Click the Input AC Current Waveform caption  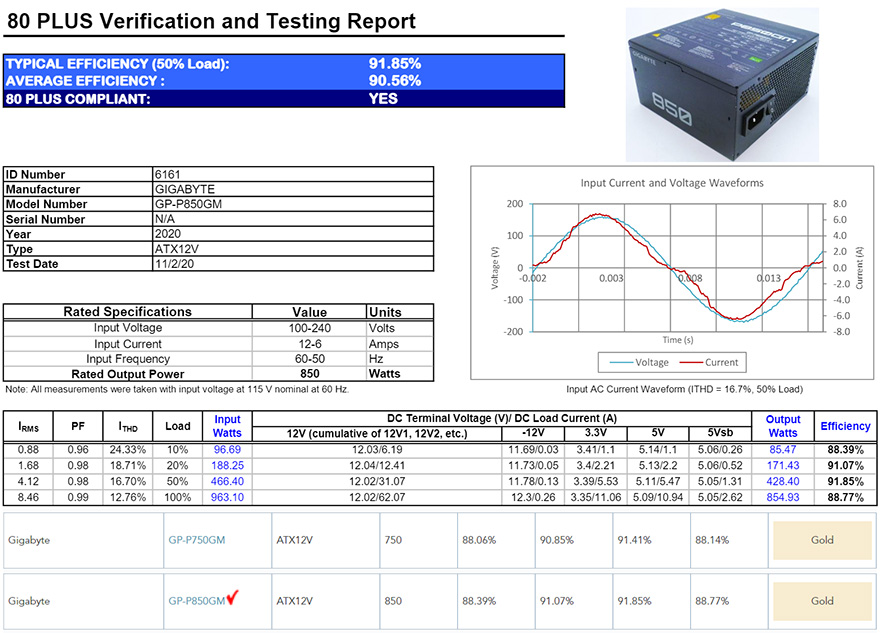684,389
